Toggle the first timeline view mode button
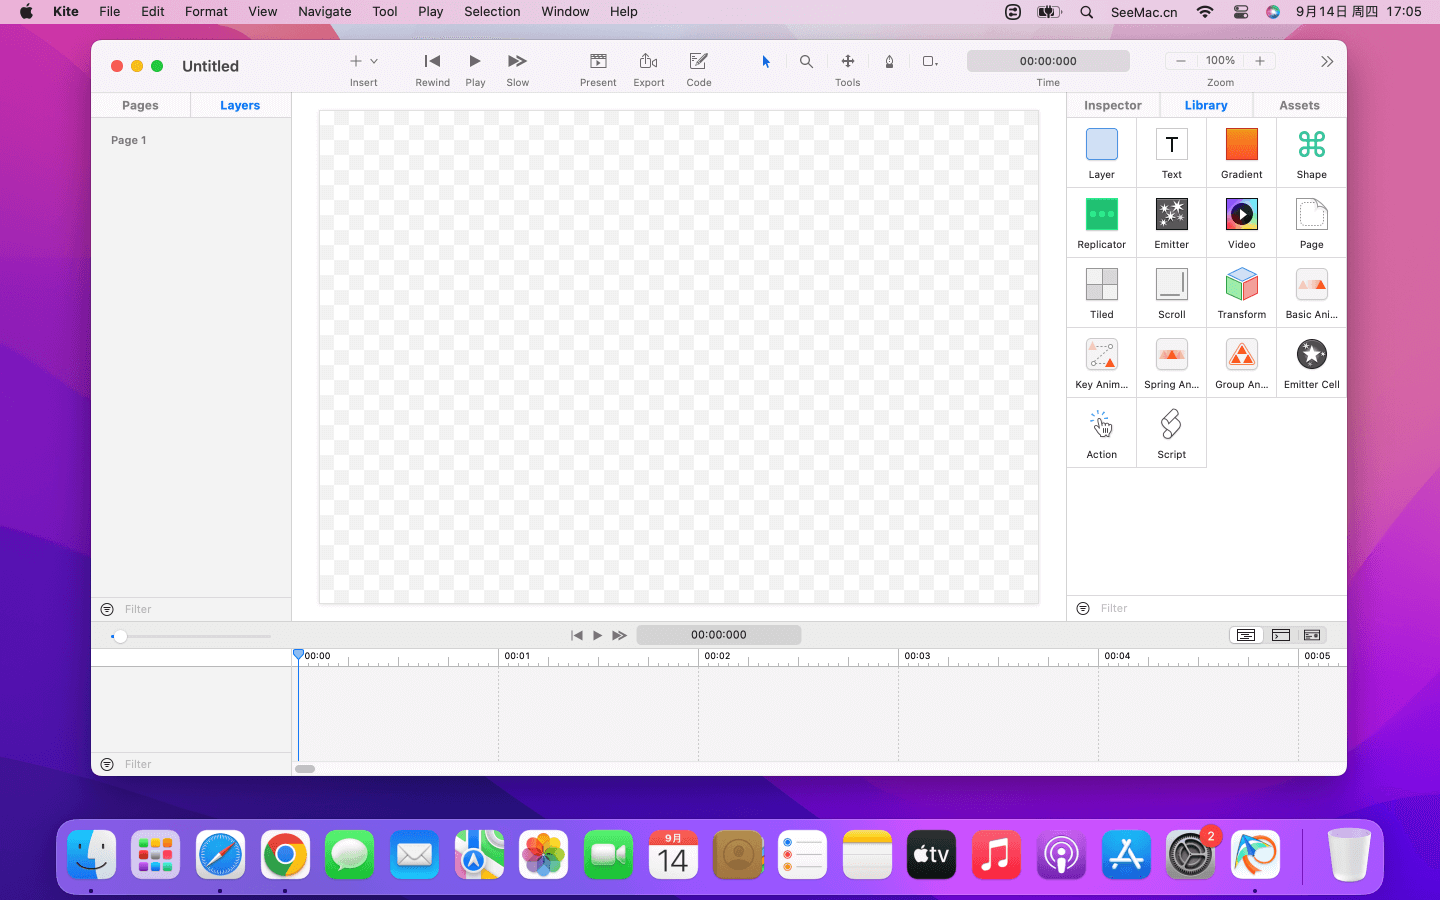The image size is (1440, 900). point(1245,635)
